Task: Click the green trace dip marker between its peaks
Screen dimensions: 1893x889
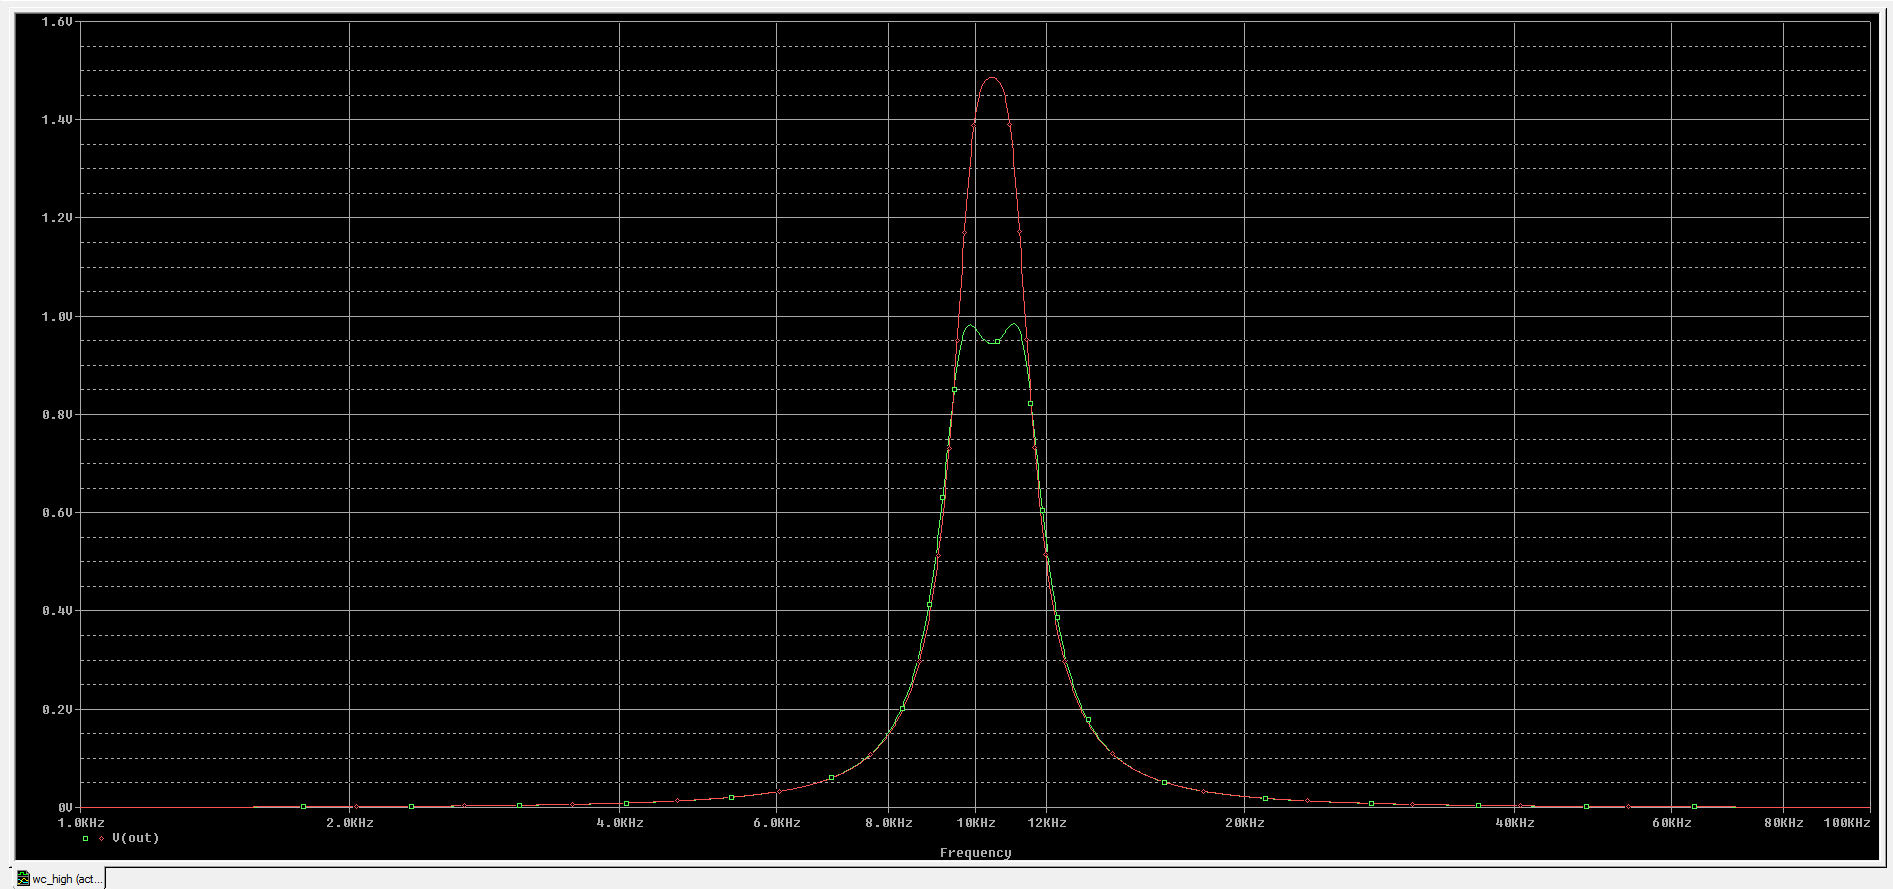Action: click(997, 342)
